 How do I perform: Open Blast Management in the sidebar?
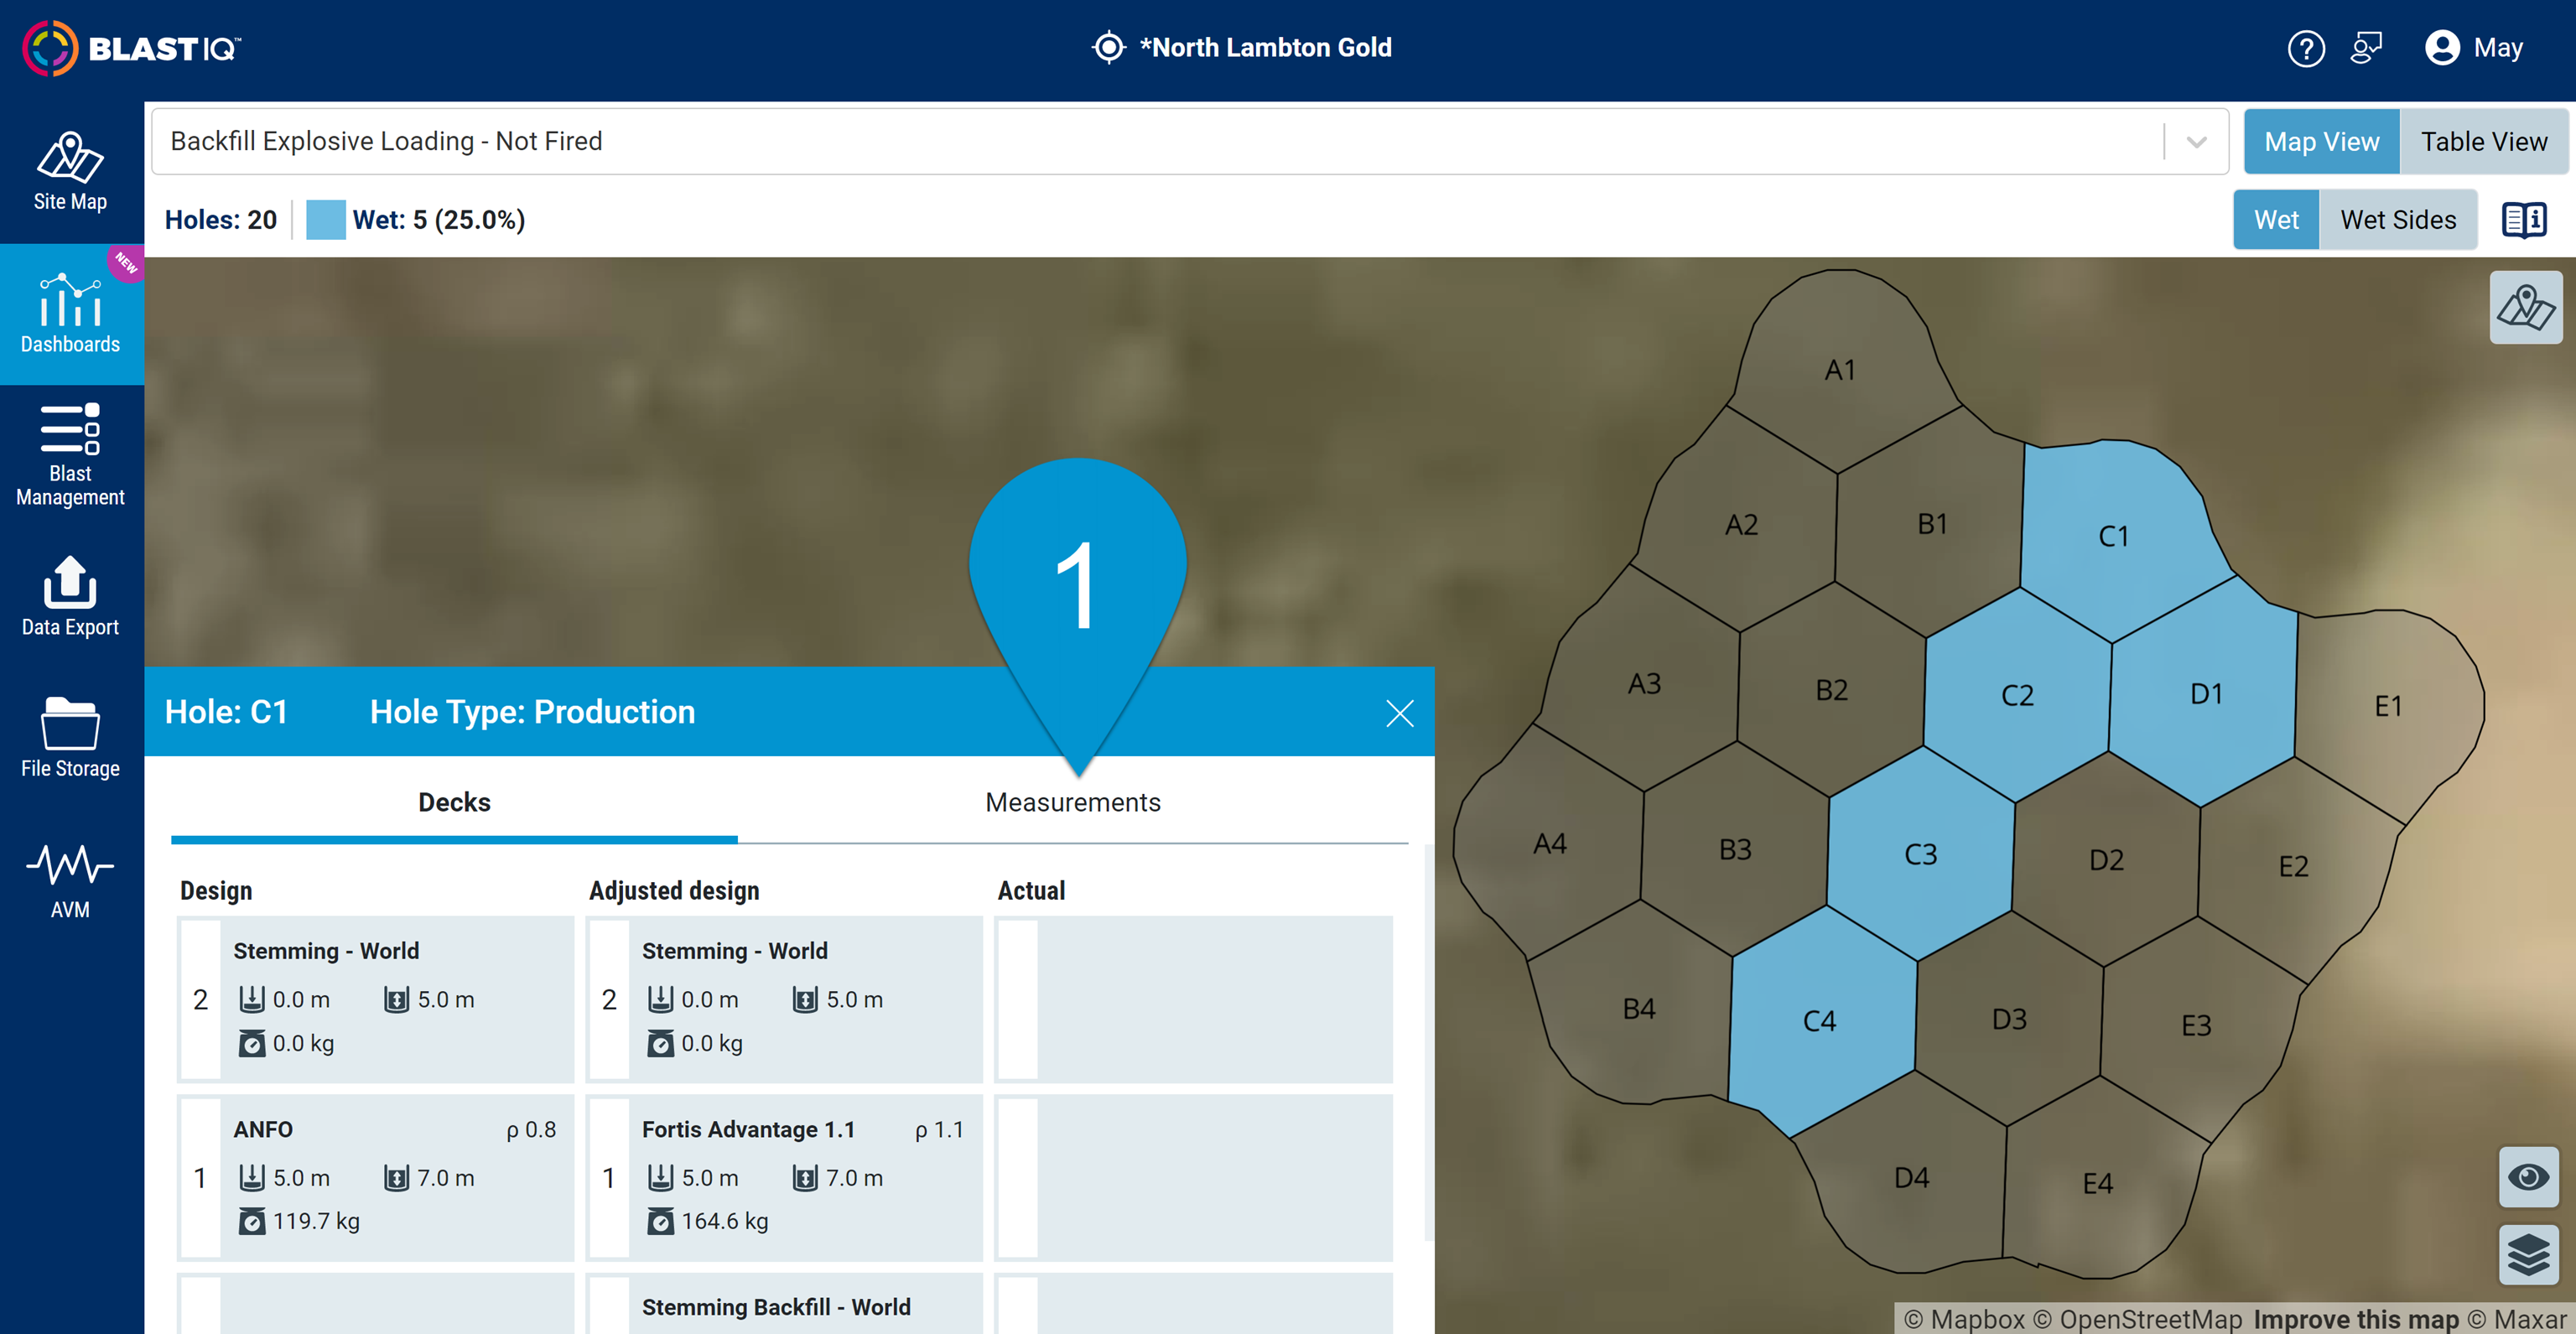70,455
